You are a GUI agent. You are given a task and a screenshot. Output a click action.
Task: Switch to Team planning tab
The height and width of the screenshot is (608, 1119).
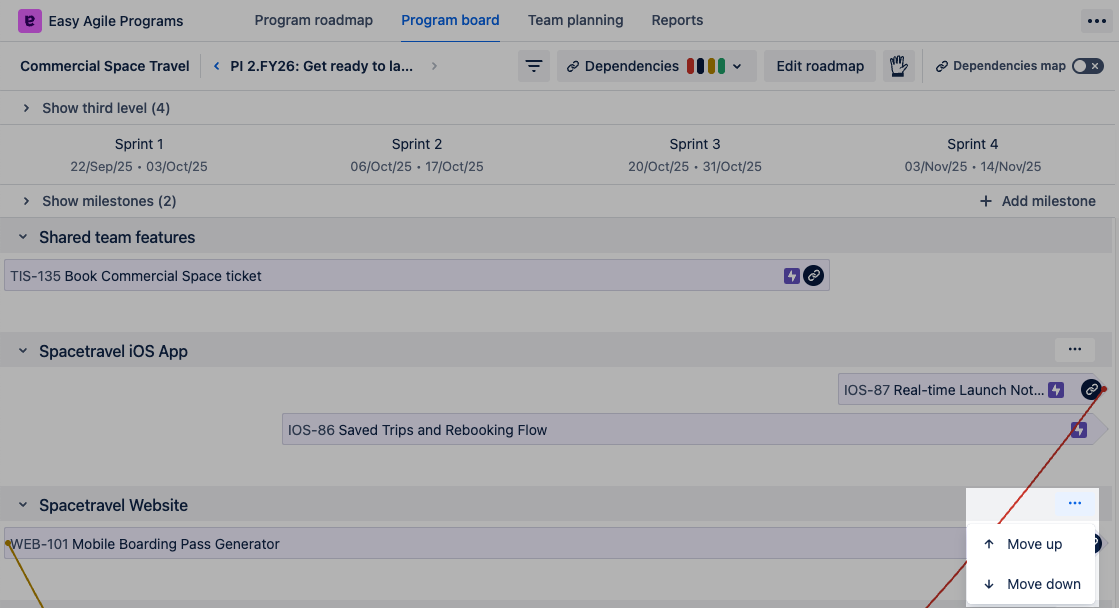tap(575, 20)
